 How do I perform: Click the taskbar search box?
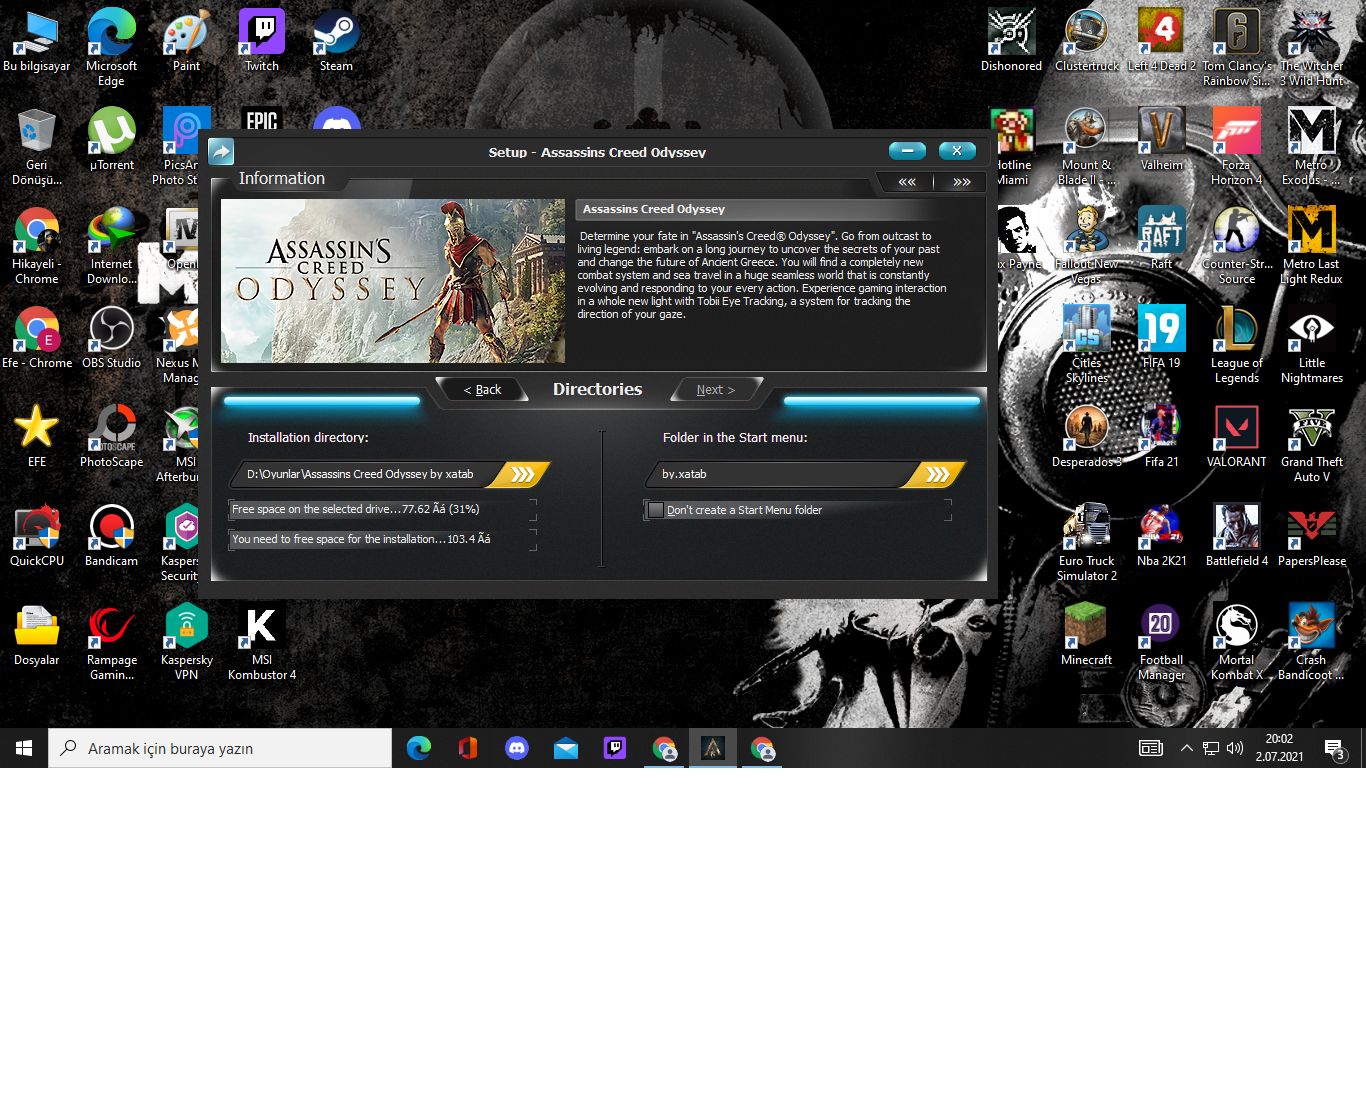pos(220,748)
